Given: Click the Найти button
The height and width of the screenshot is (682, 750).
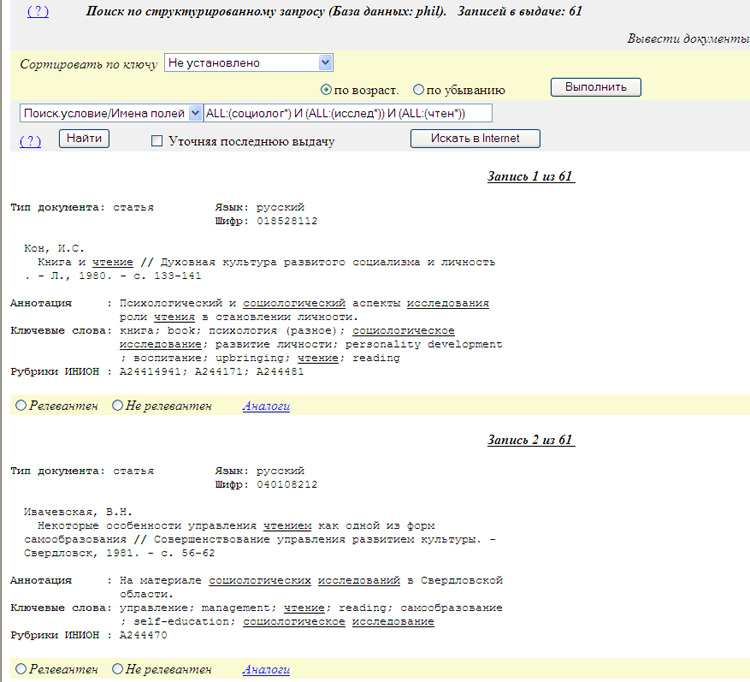Looking at the screenshot, I should coord(84,138).
